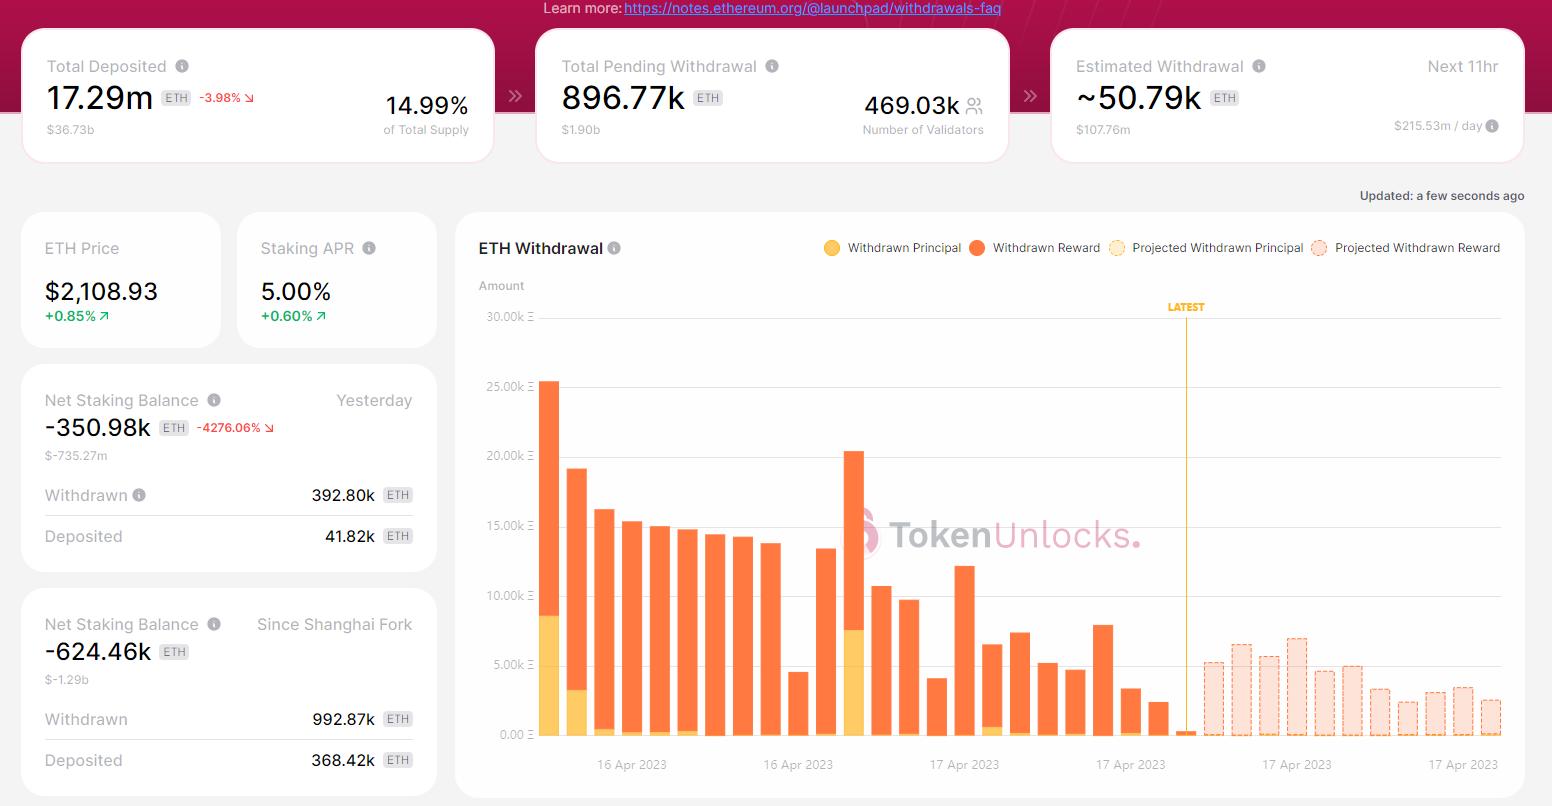Click the $215.53m per day info icon
Viewport: 1552px width, 806px height.
(x=1489, y=126)
